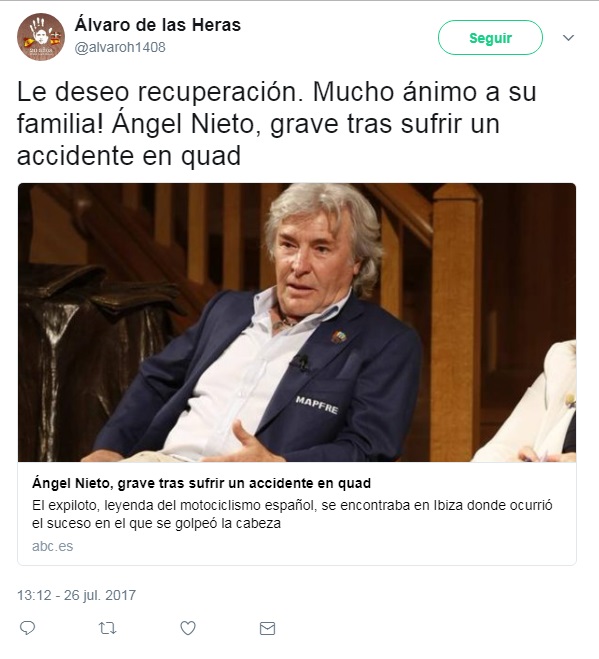Open the display name Álvaro de las Heras
This screenshot has height=659, width=599.
coord(158,25)
